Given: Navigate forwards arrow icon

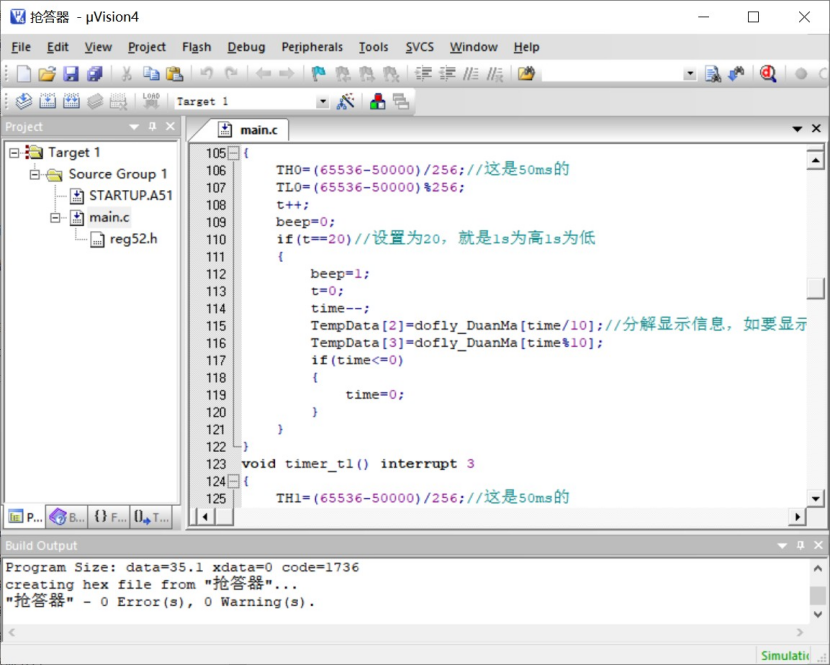Looking at the screenshot, I should tap(287, 74).
